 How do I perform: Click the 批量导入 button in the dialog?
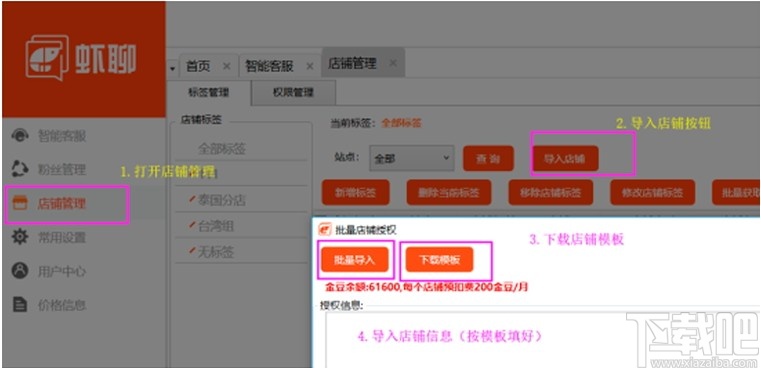tap(355, 260)
